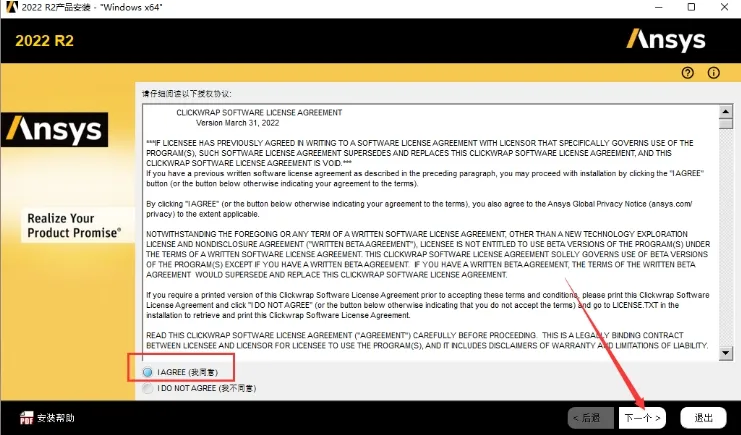
Task: Close the installer window
Action: pyautogui.click(x=724, y=7)
